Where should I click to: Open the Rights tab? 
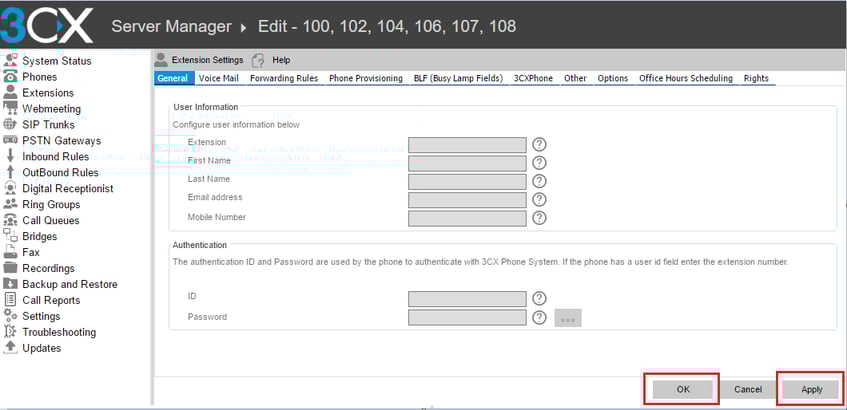[756, 78]
